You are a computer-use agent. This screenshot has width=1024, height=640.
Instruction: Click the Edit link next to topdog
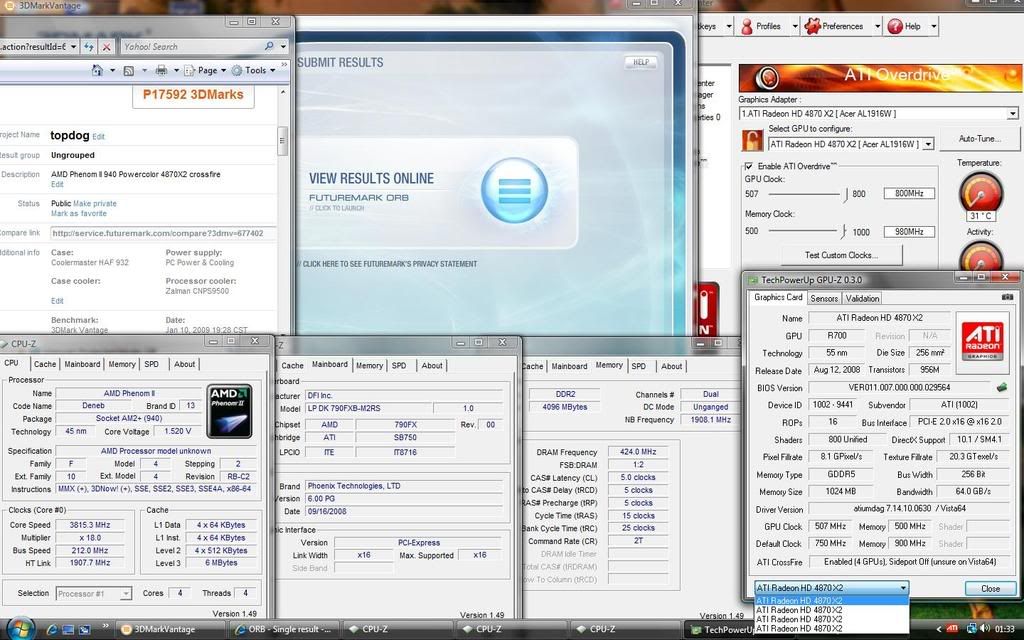click(99, 137)
